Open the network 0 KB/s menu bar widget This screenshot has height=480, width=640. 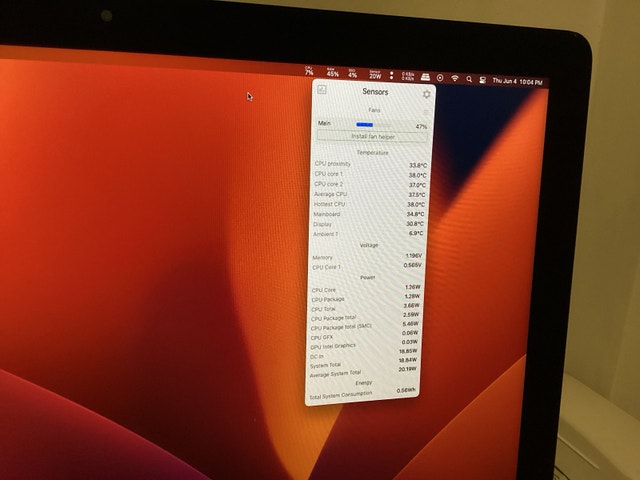pos(408,76)
